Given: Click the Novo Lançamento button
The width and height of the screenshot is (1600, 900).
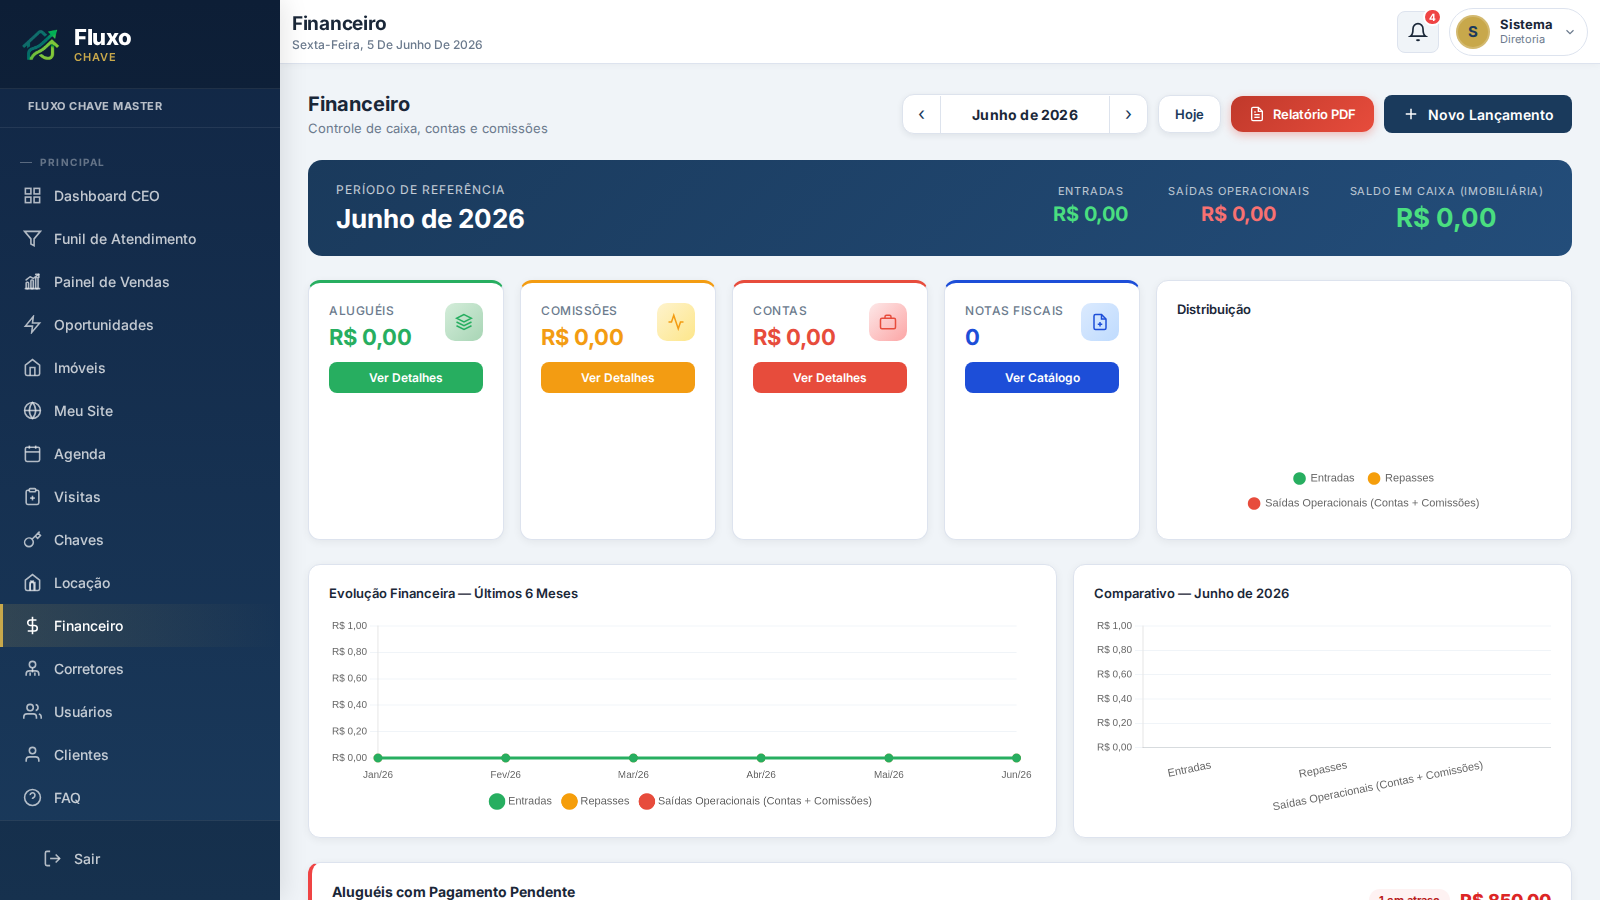Looking at the screenshot, I should tap(1478, 114).
